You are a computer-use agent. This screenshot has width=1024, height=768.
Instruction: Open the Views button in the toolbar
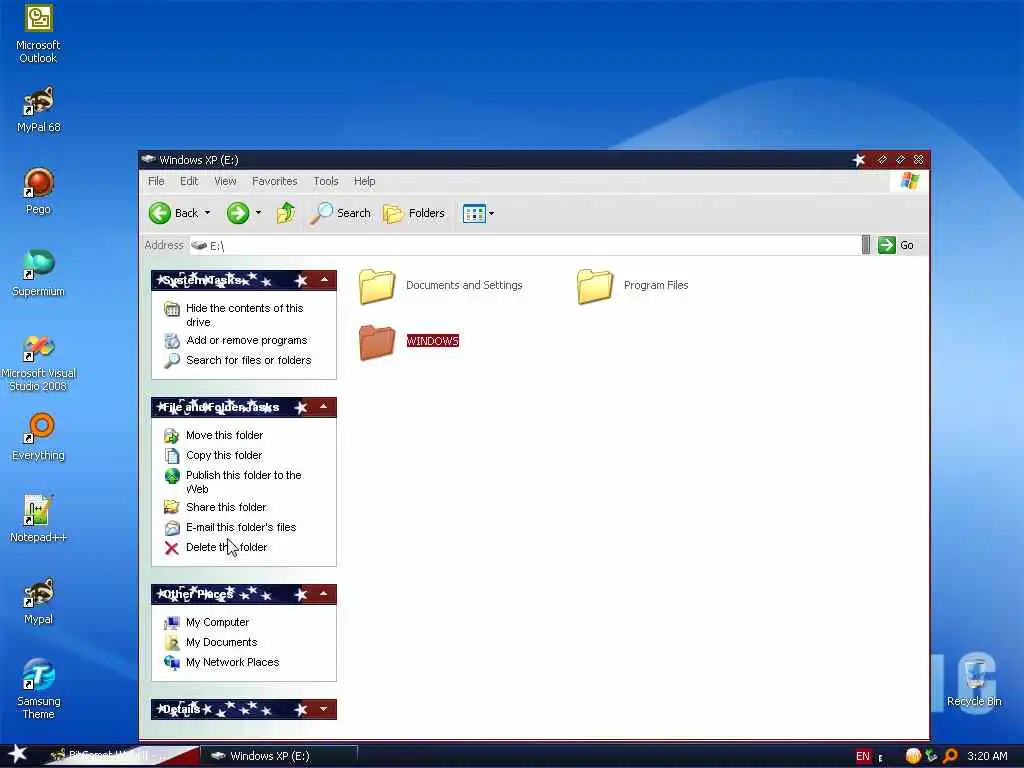point(474,214)
